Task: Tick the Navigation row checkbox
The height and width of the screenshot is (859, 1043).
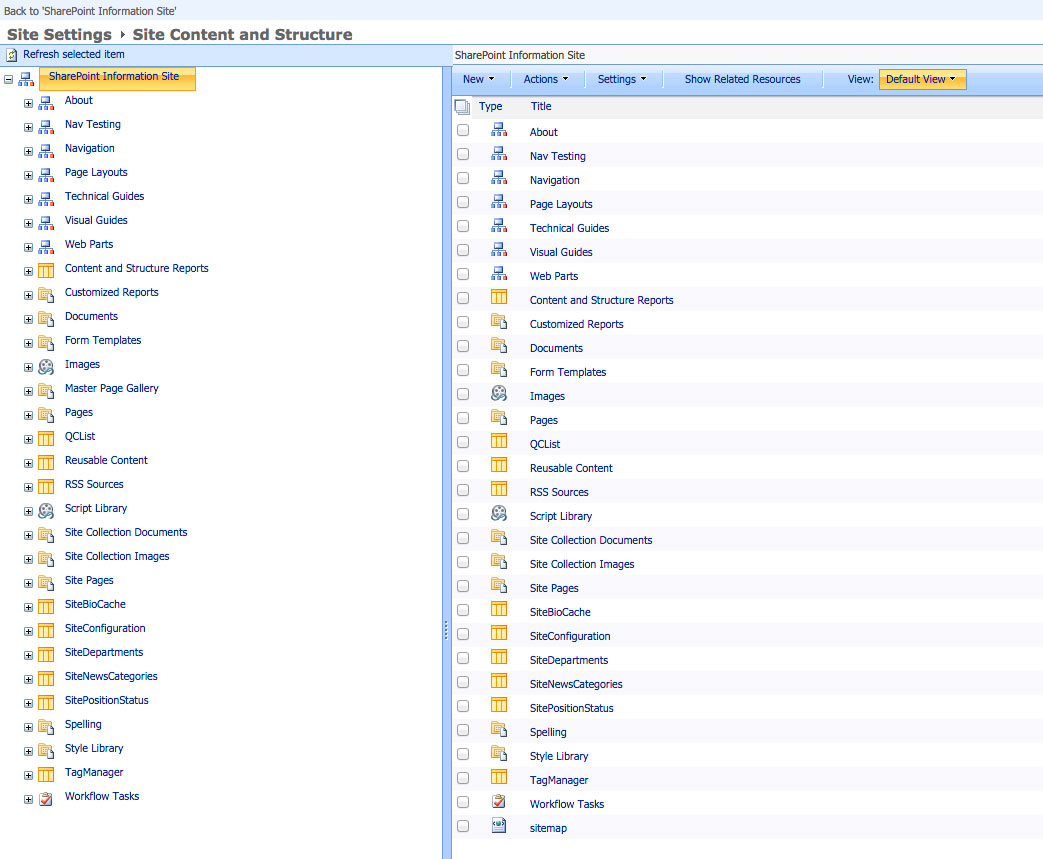Action: [463, 178]
